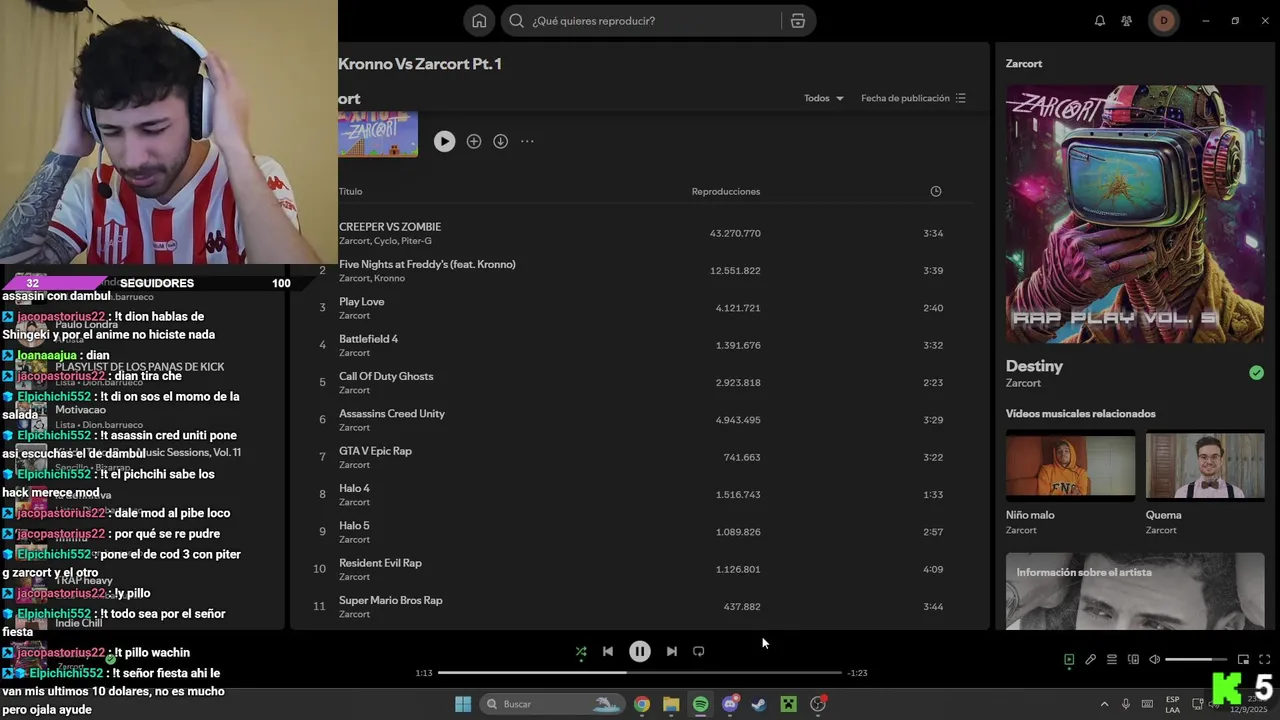Open the ESP LAA language switcher
This screenshot has width=1280, height=720.
(x=1173, y=704)
